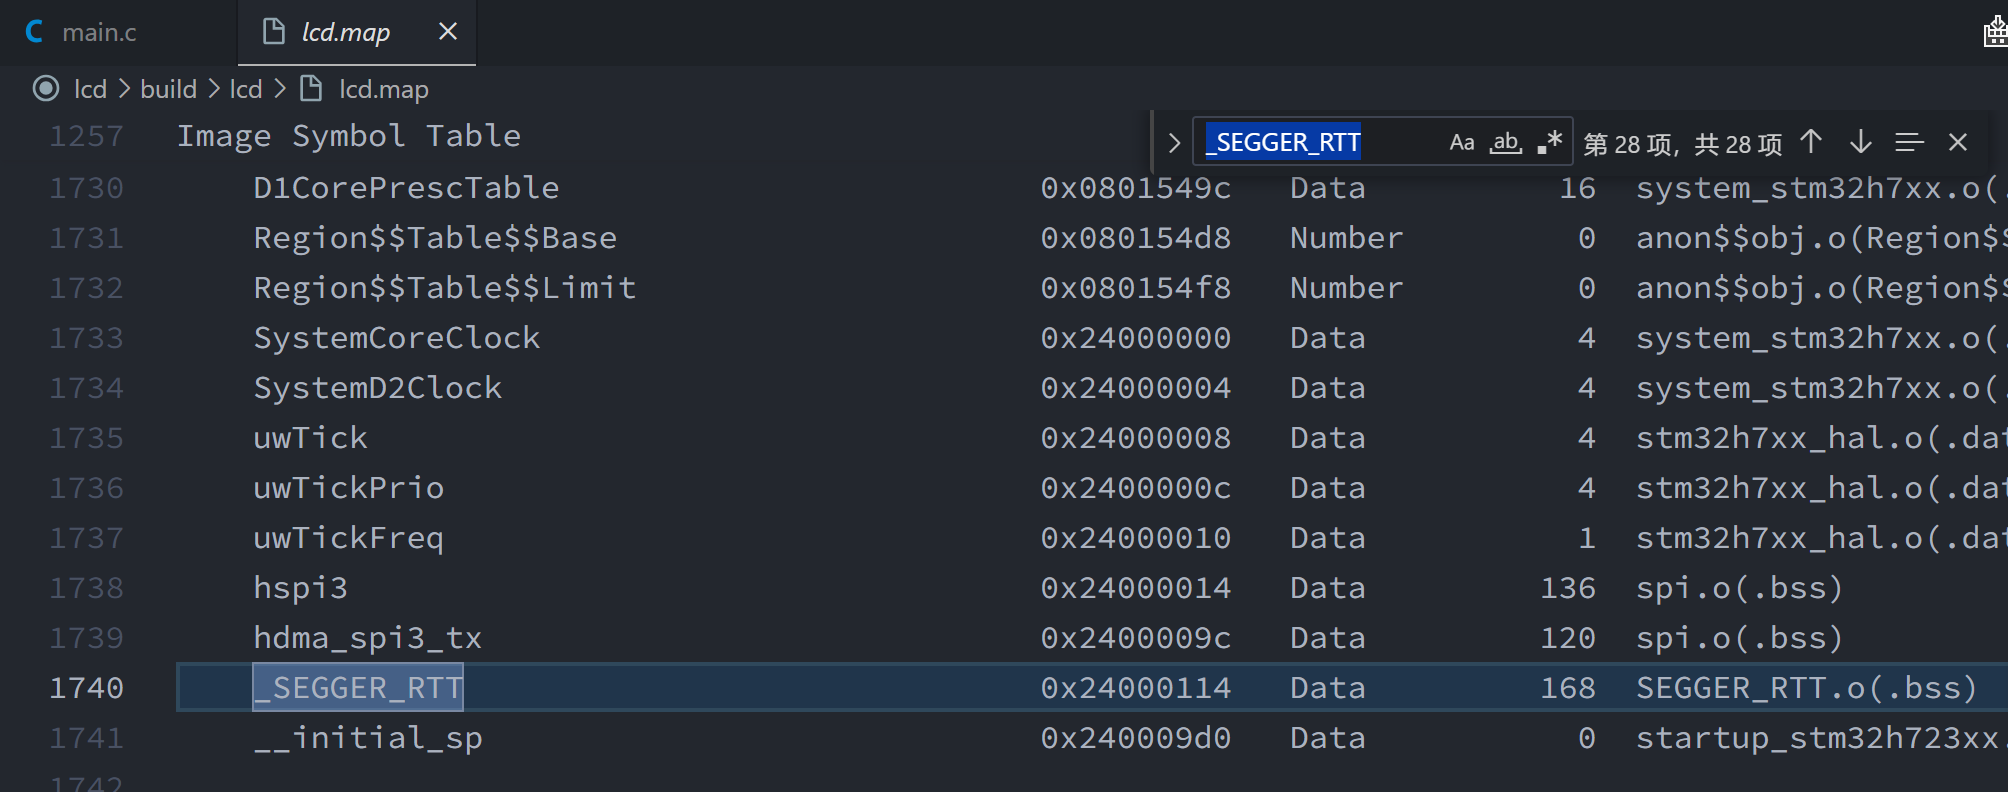Expand the replace field in the find widget
This screenshot has height=792, width=2008.
point(1174,143)
